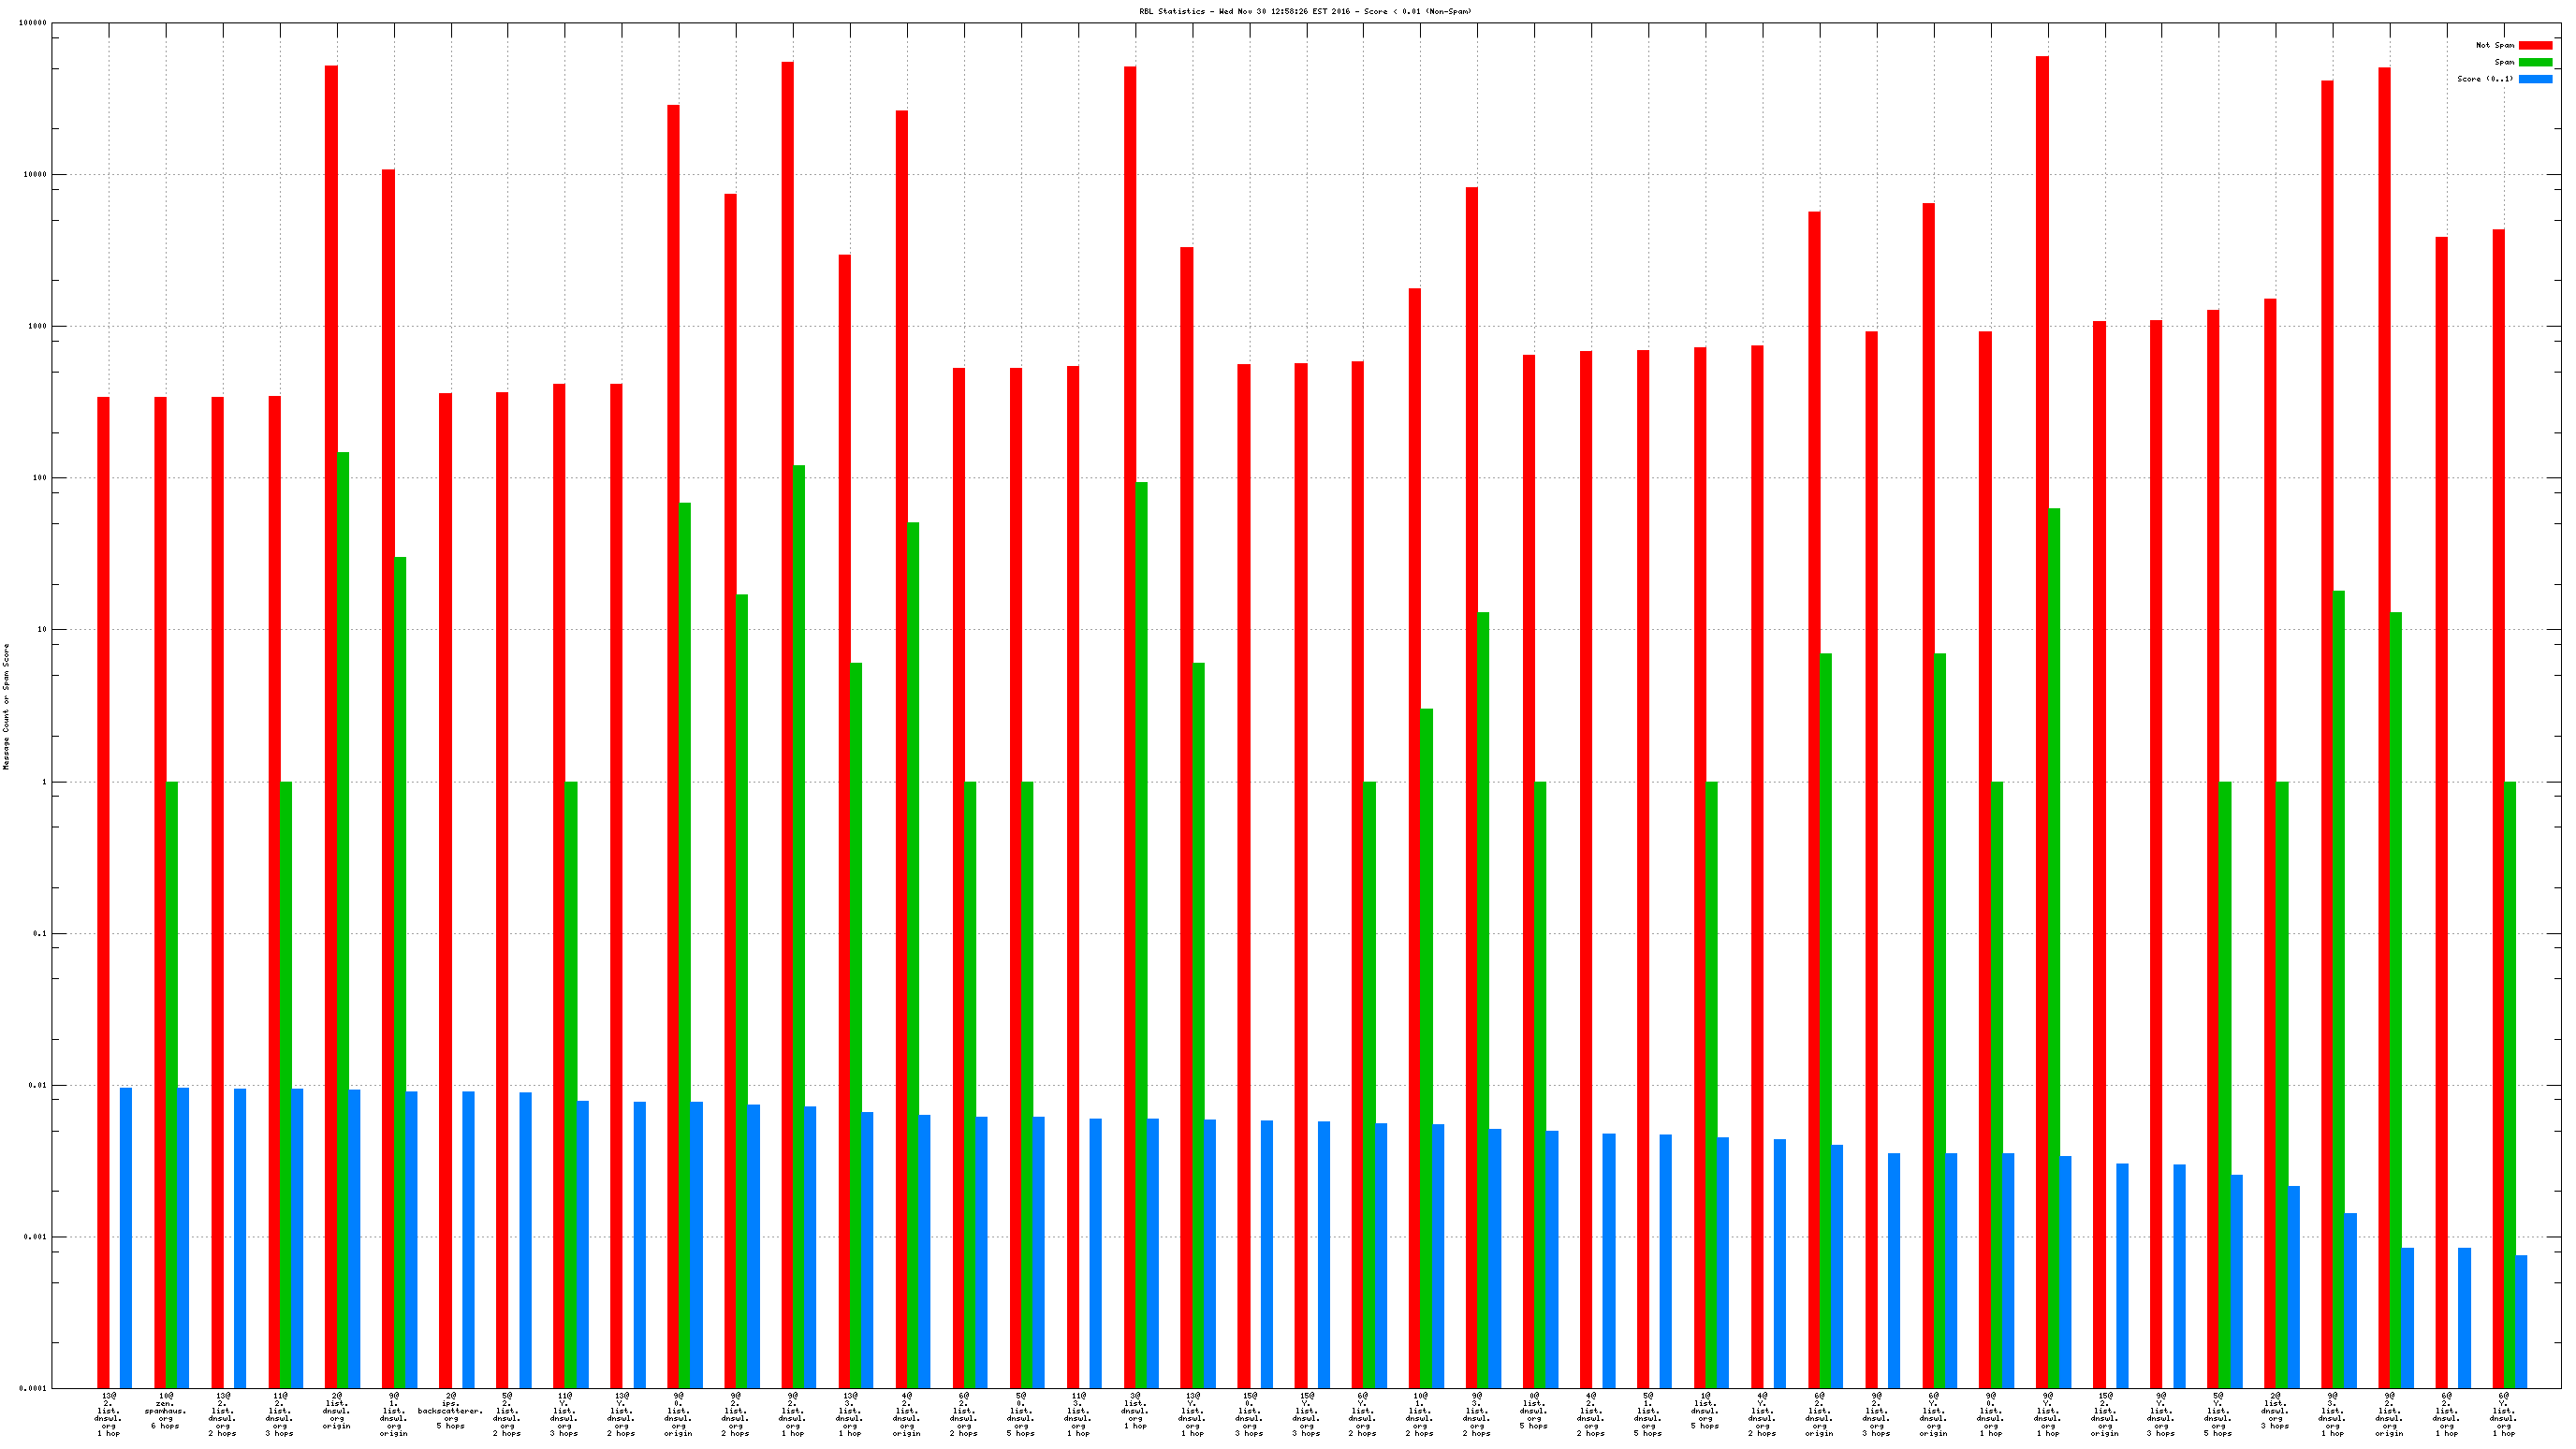The image size is (2576, 1449).
Task: Click the red bar above ips.backscatterer.org
Action: (445, 890)
